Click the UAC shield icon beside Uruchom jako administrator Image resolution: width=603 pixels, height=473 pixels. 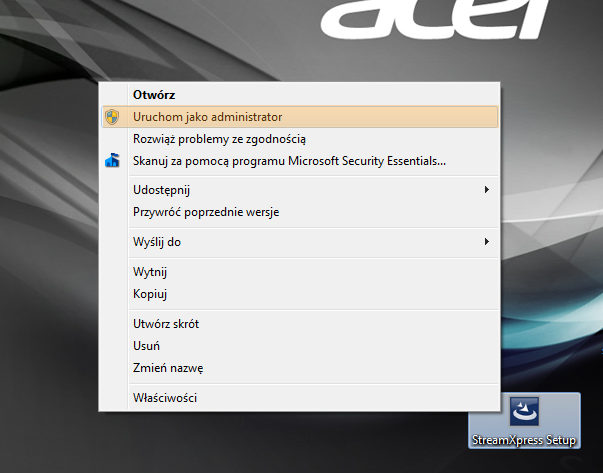coord(112,117)
